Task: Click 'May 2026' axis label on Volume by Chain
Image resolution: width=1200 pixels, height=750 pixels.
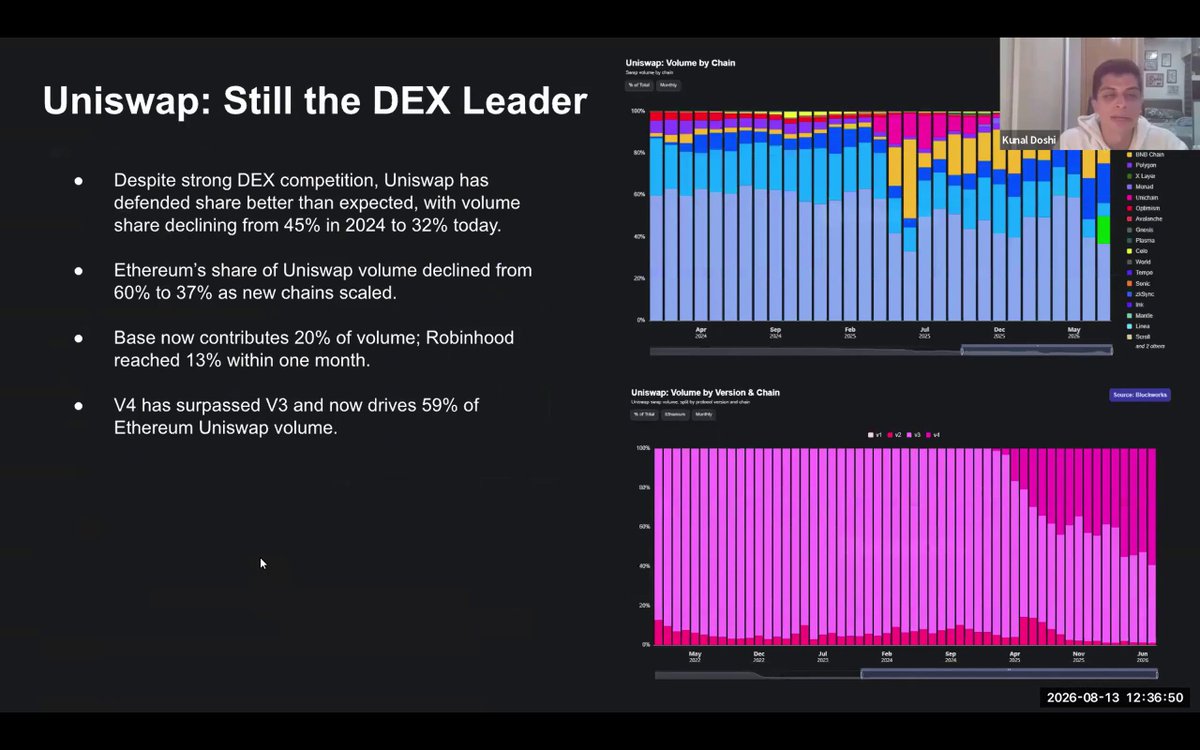Action: click(x=1074, y=331)
